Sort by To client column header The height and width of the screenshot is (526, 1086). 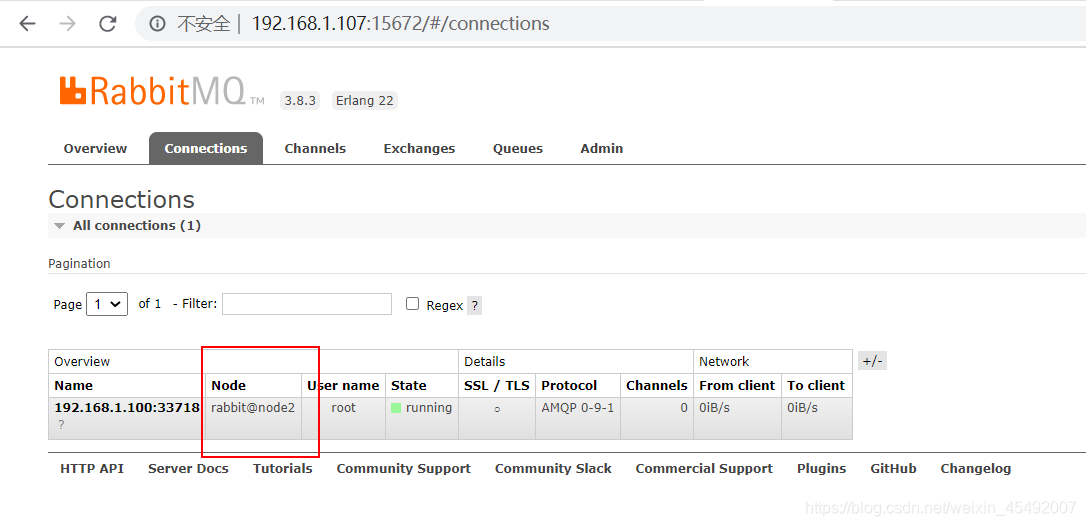[x=816, y=385]
